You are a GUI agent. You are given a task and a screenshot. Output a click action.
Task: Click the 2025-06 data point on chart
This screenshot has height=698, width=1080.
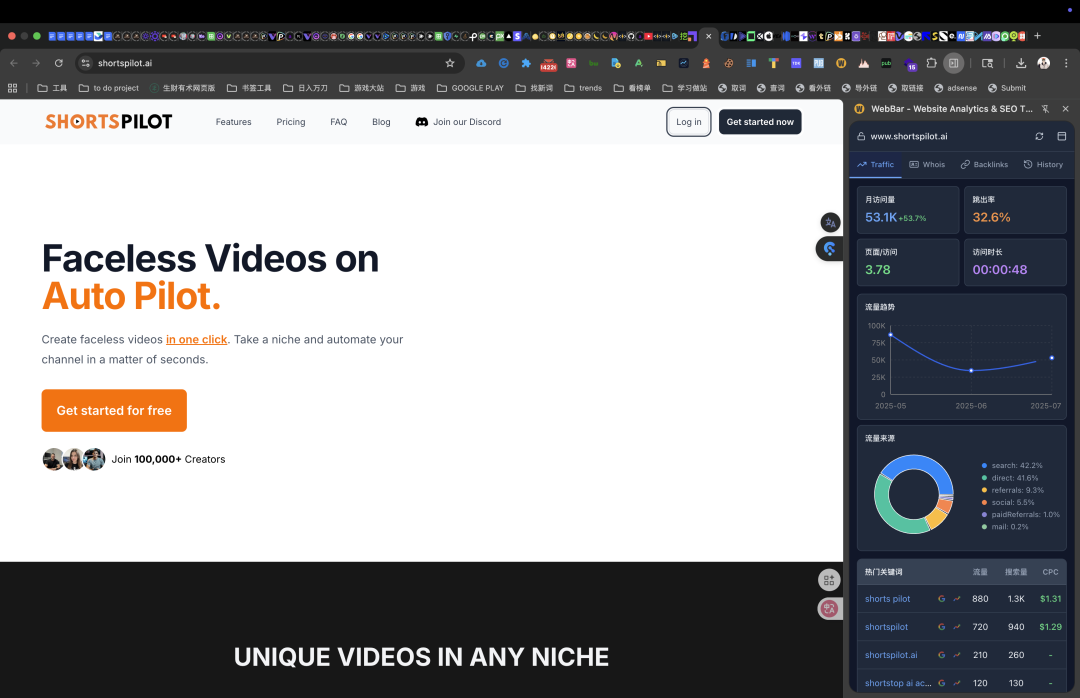(x=971, y=371)
